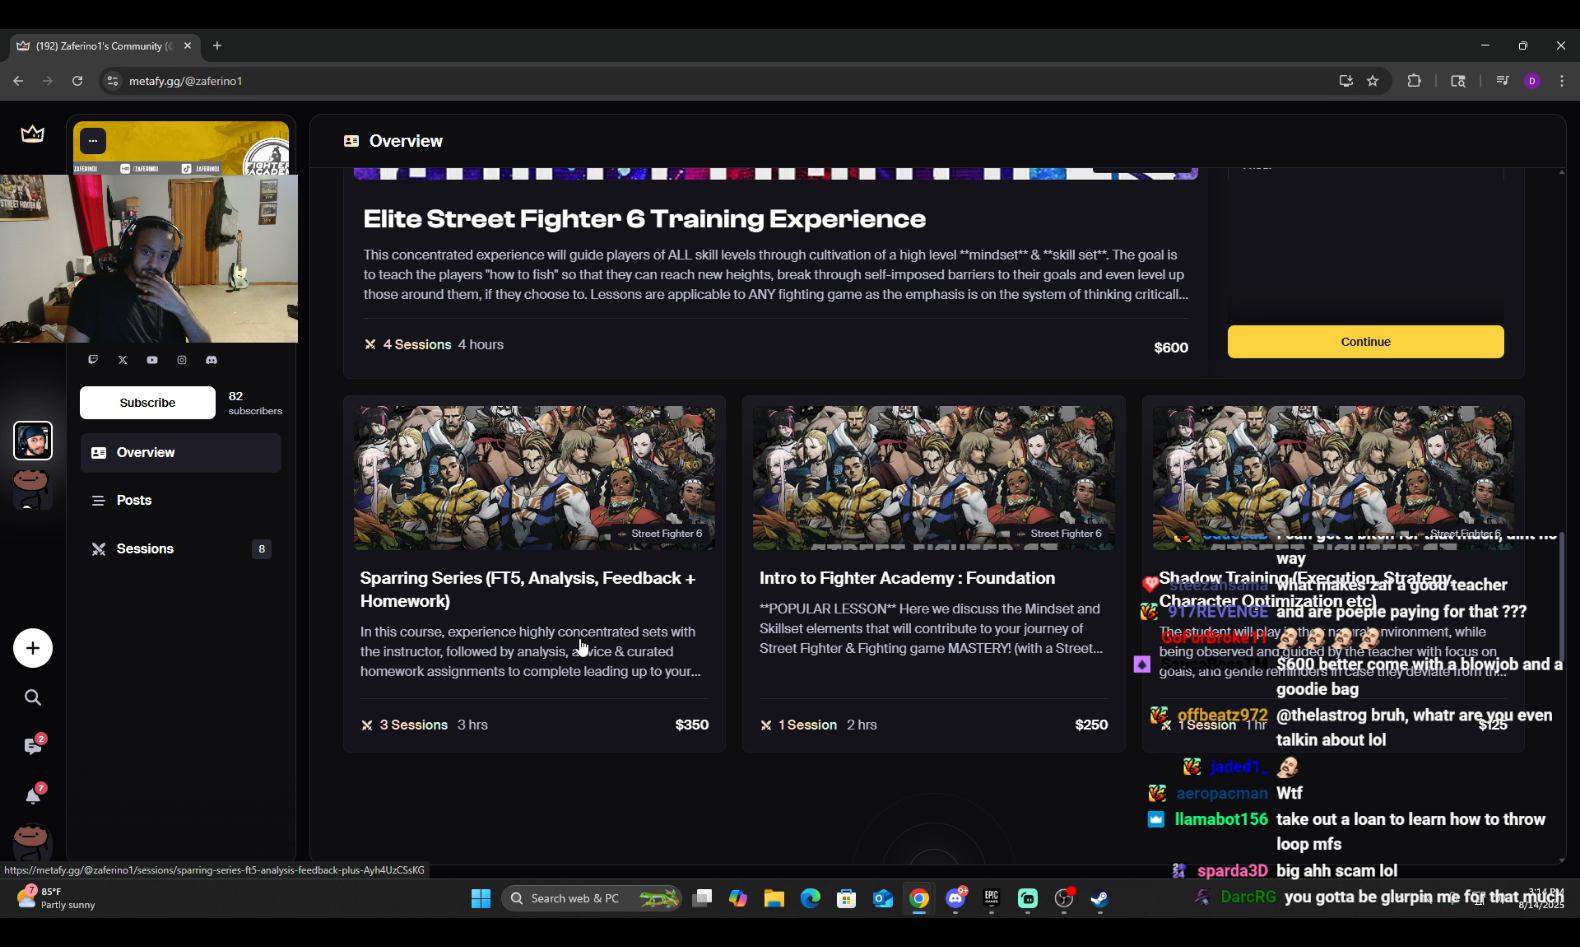
Task: Open Chrome media controls icon
Action: tap(1502, 81)
